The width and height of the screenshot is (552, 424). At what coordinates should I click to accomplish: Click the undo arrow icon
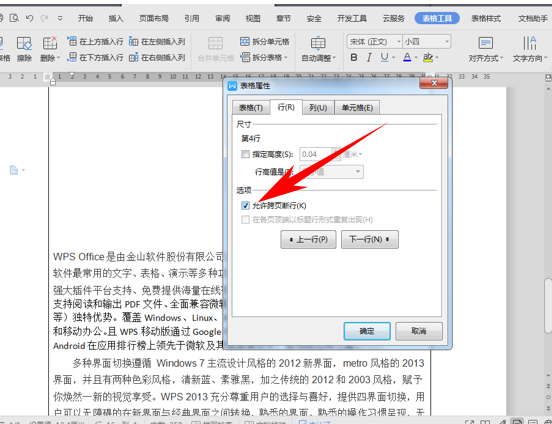tap(30, 18)
